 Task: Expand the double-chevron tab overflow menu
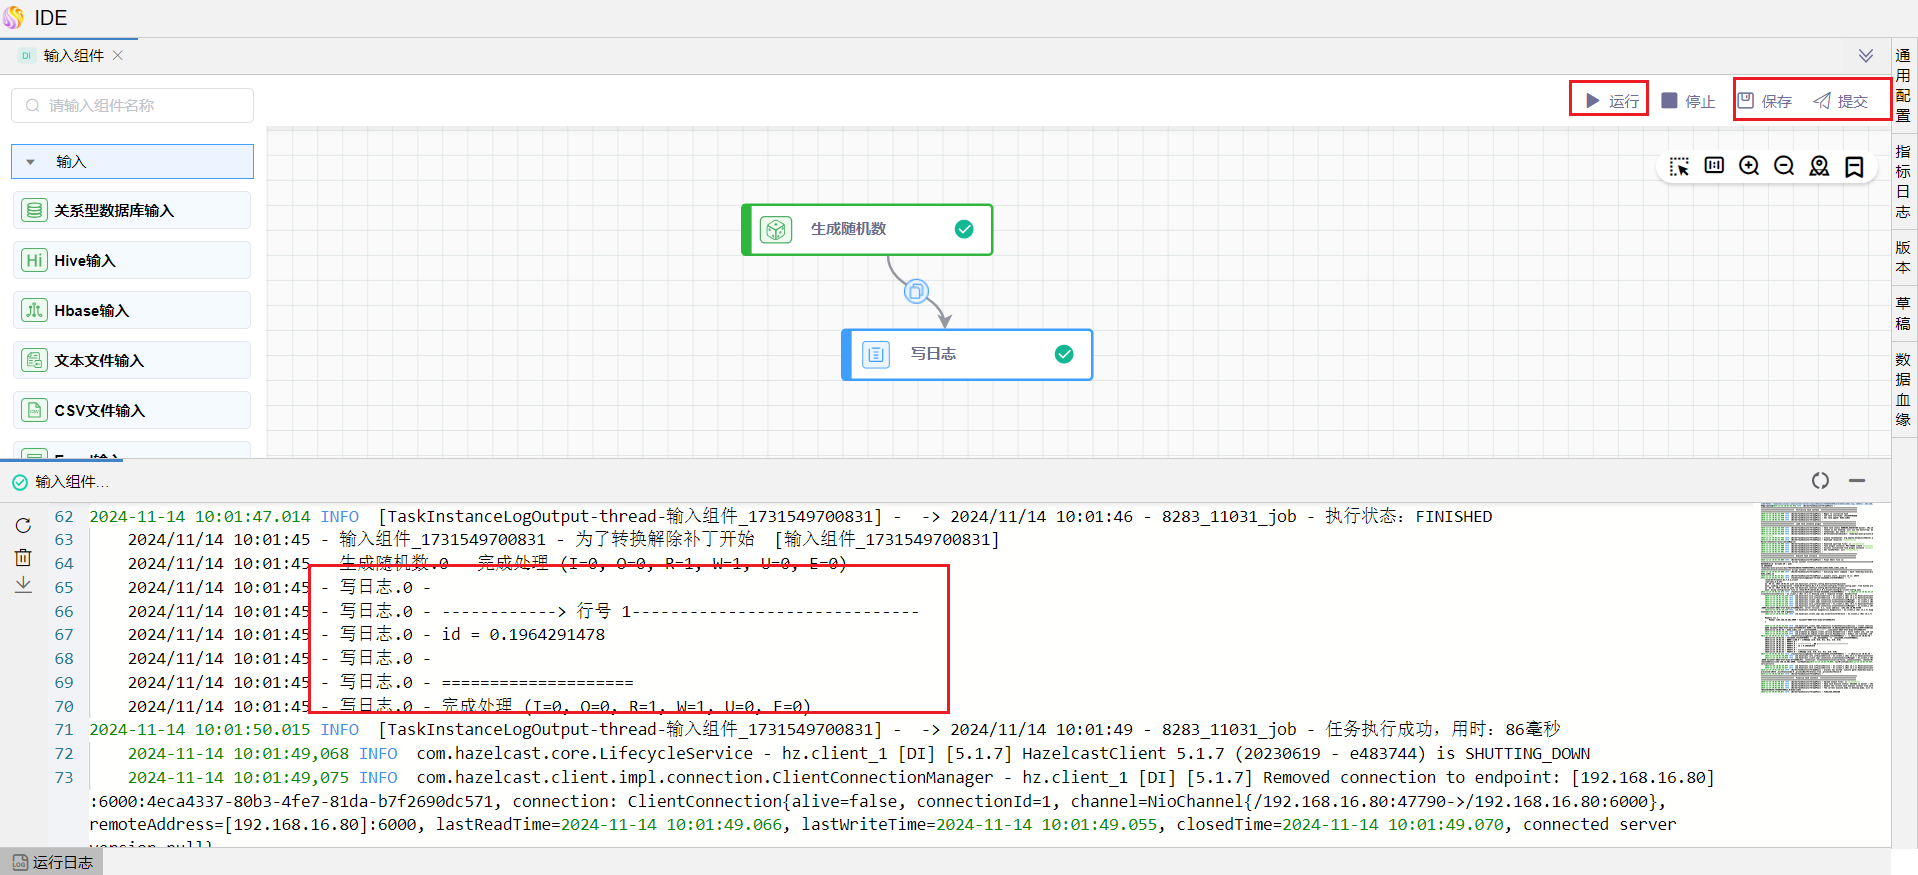click(x=1865, y=56)
